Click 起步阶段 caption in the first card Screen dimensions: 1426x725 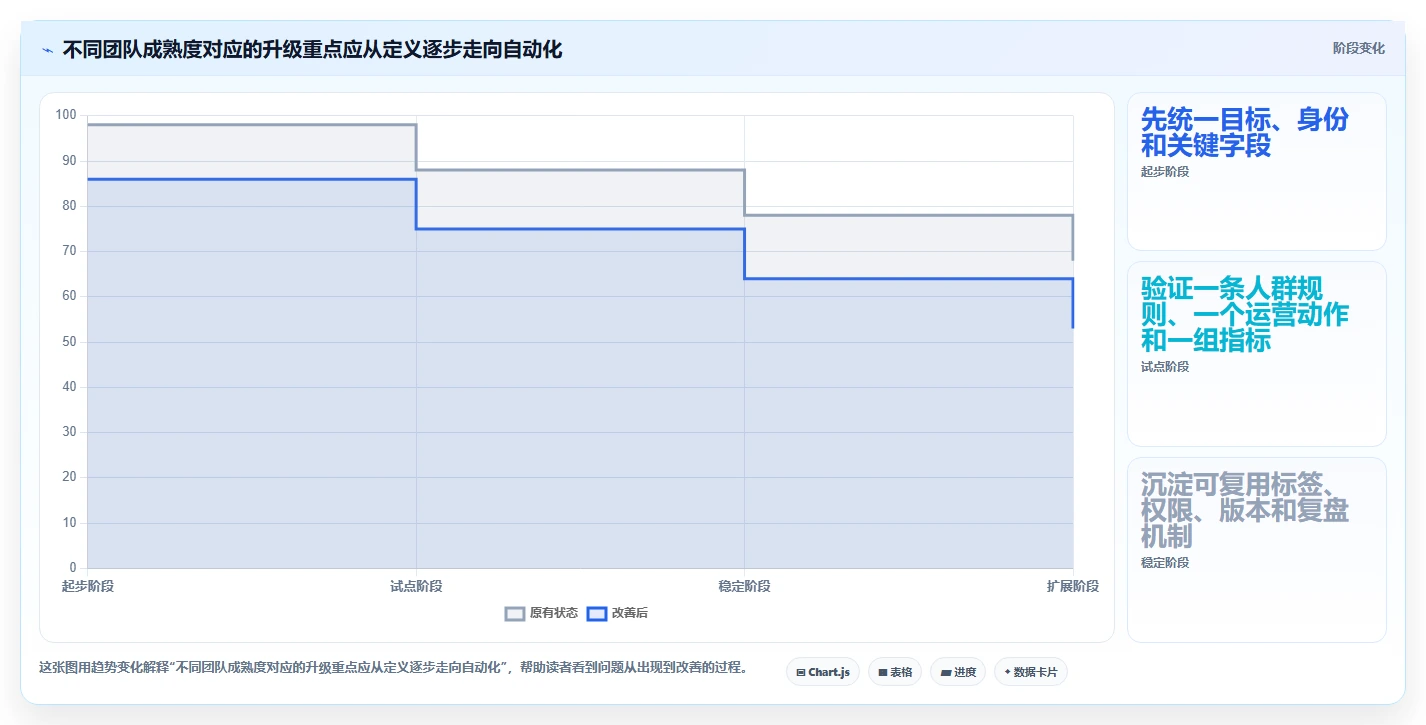(1165, 171)
